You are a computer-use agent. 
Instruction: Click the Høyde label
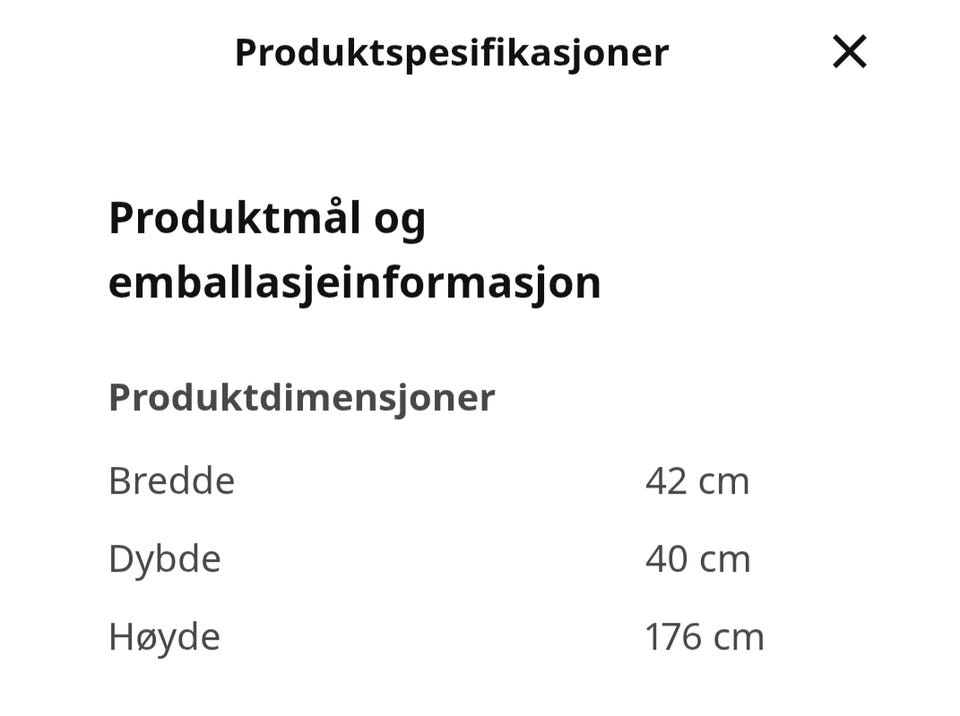[x=164, y=637]
